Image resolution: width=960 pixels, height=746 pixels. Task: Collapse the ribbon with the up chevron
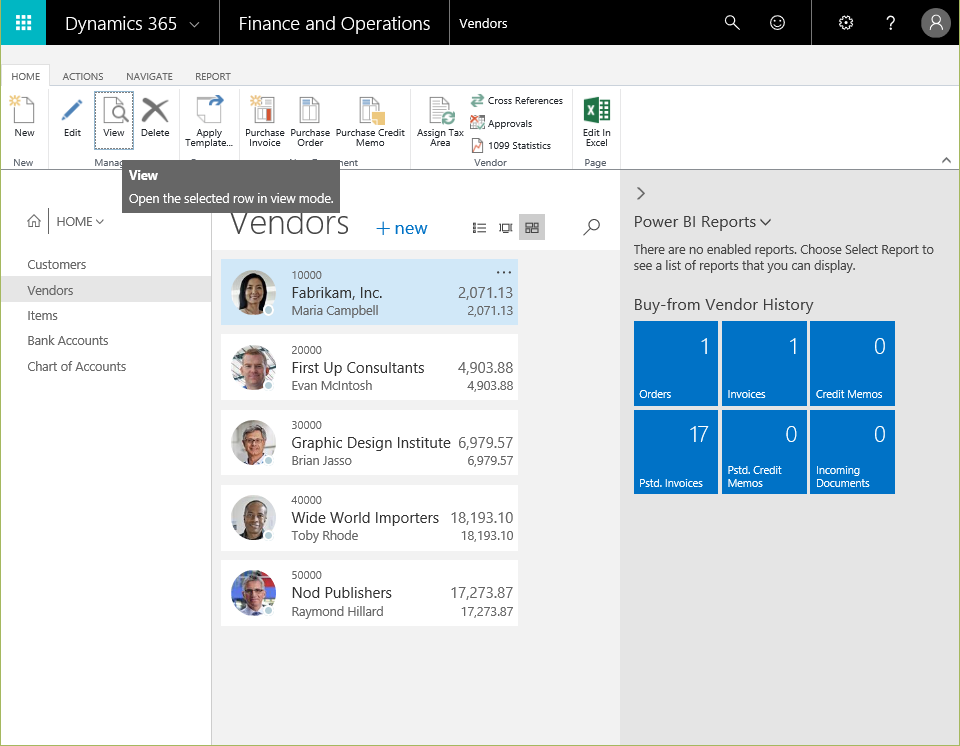[x=946, y=160]
